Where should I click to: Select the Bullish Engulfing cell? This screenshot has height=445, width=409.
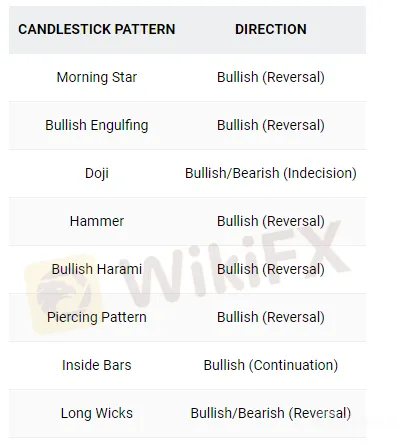click(97, 125)
